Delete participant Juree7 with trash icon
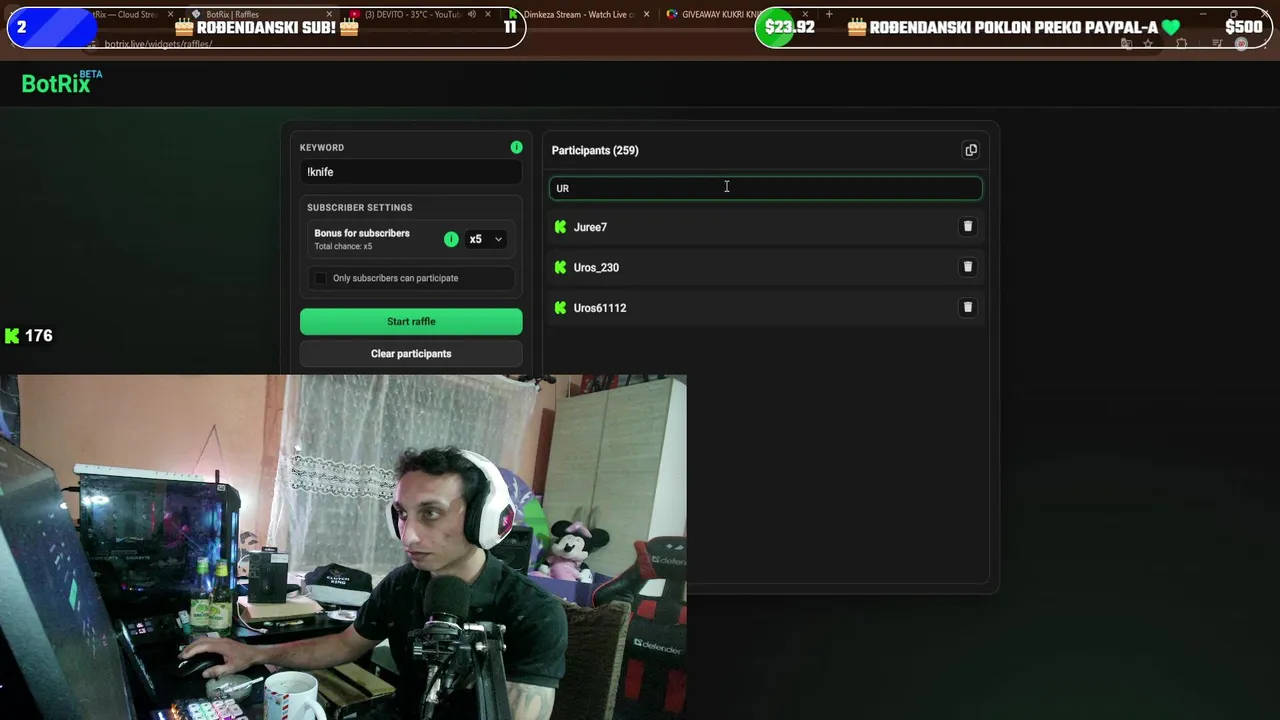This screenshot has height=720, width=1280. [x=967, y=227]
